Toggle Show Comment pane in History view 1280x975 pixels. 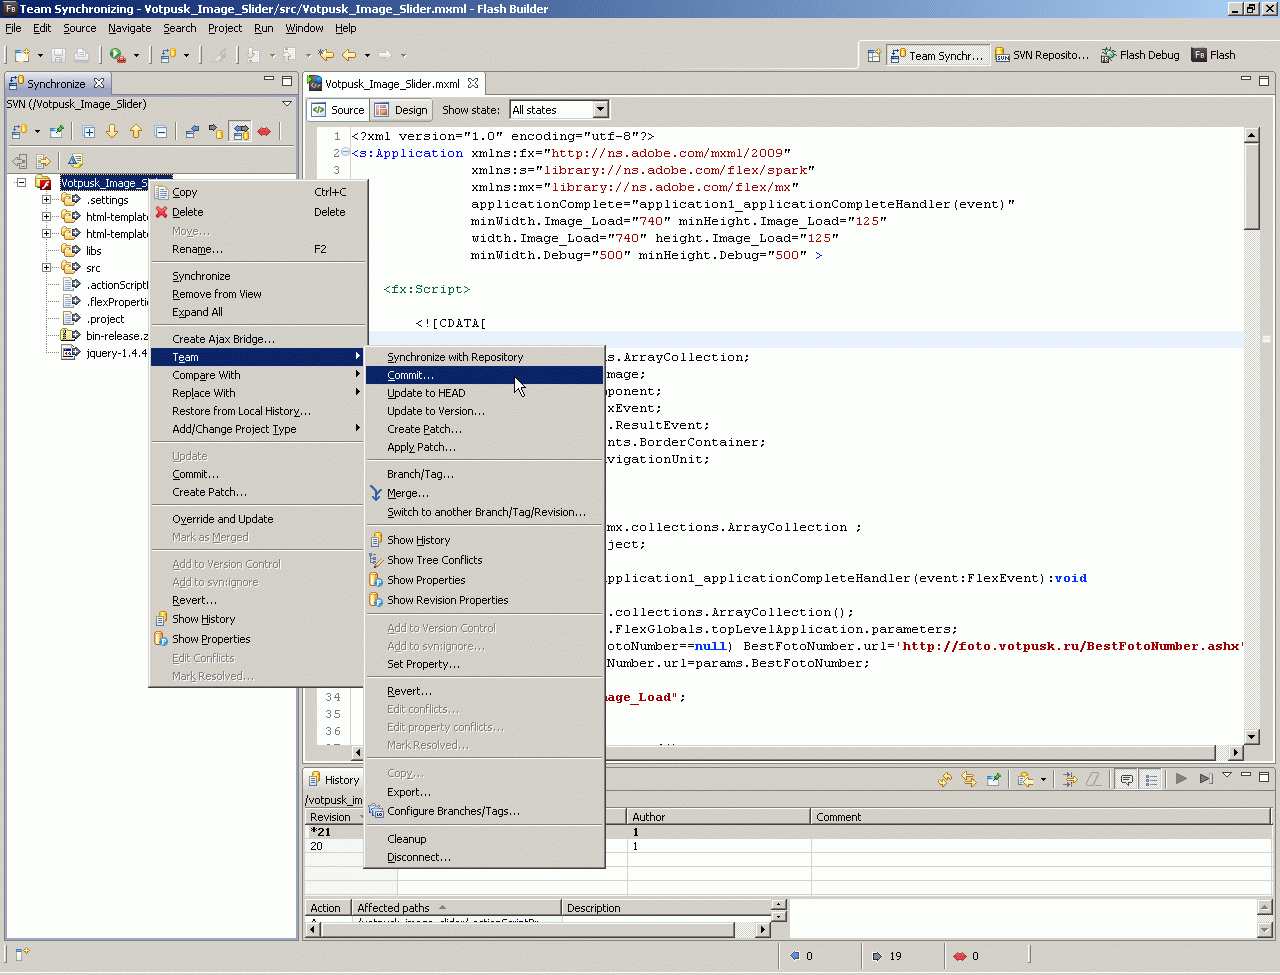click(x=1127, y=779)
